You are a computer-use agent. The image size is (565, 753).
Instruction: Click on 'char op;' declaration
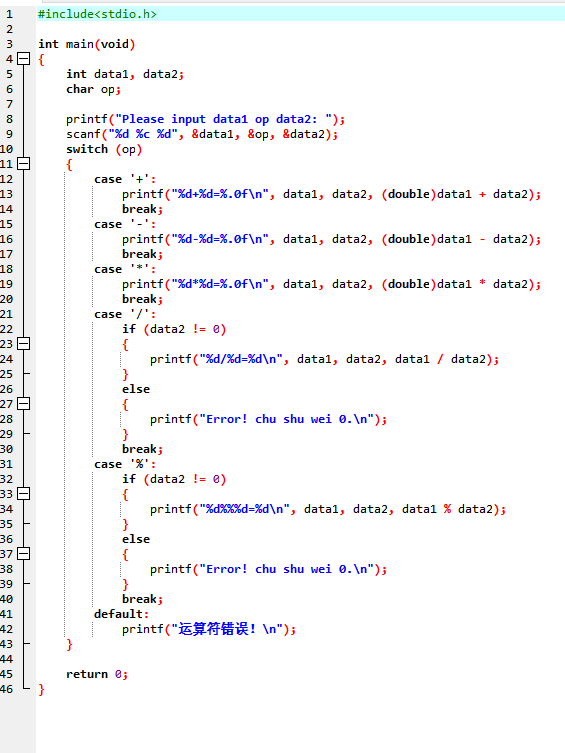(x=94, y=89)
